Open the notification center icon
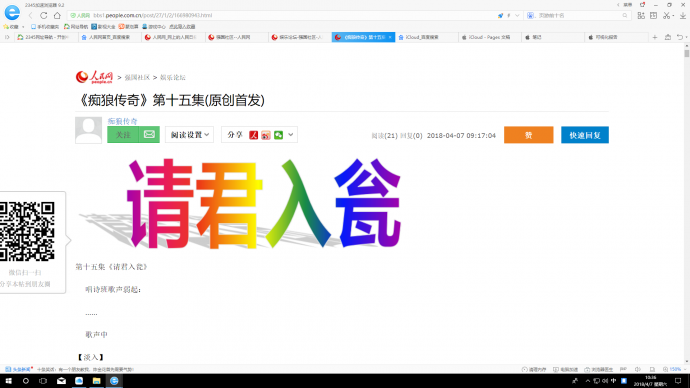690x388 pixels. [678, 381]
